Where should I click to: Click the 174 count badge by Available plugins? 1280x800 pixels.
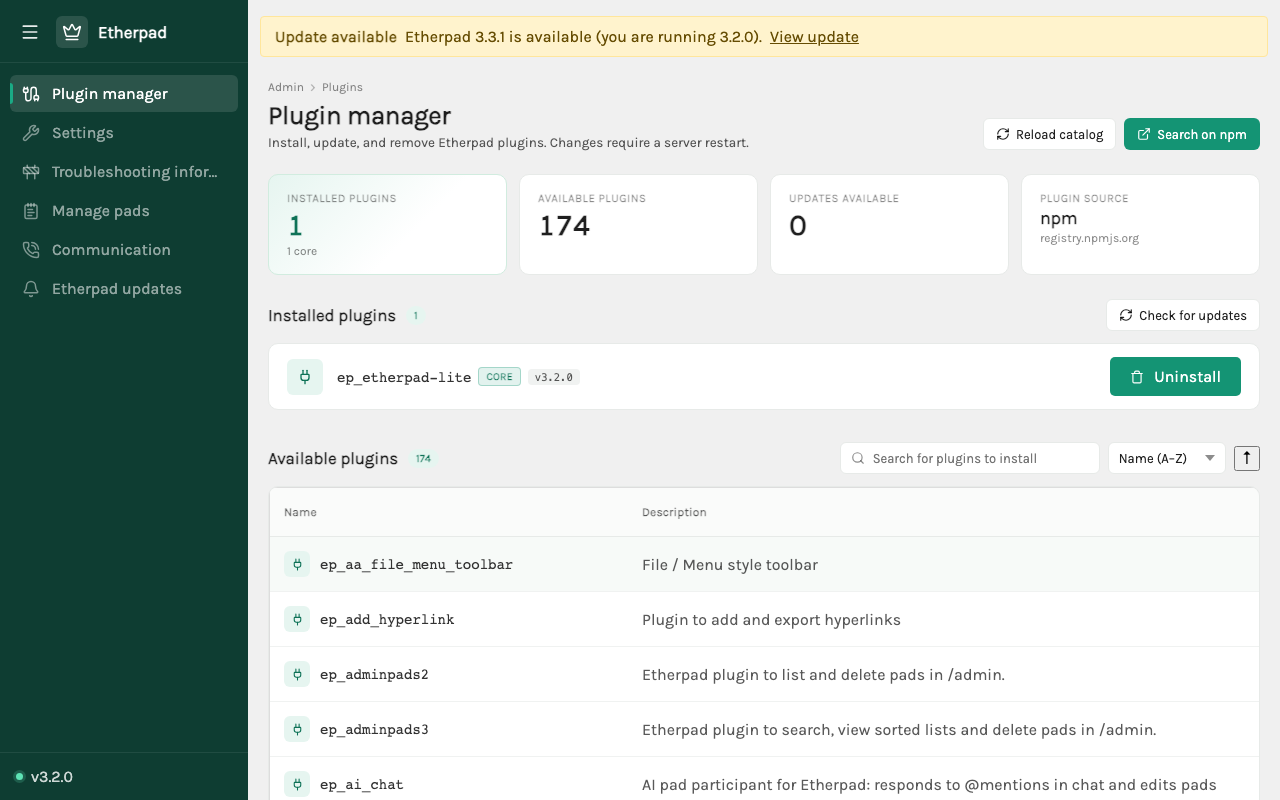[x=423, y=459]
